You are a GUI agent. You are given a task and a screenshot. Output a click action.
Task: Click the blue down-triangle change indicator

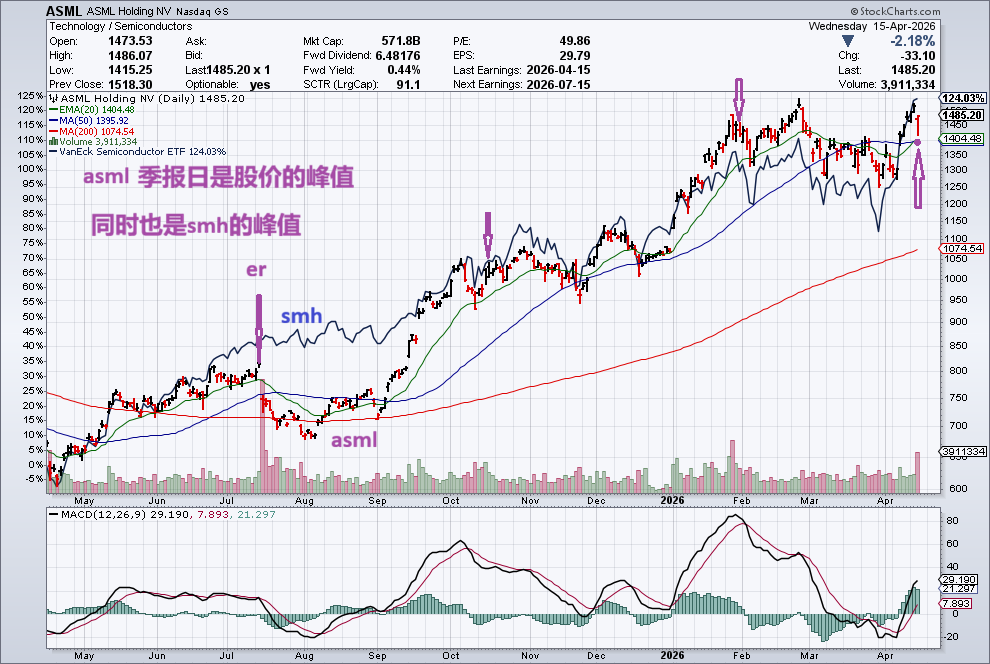point(848,41)
